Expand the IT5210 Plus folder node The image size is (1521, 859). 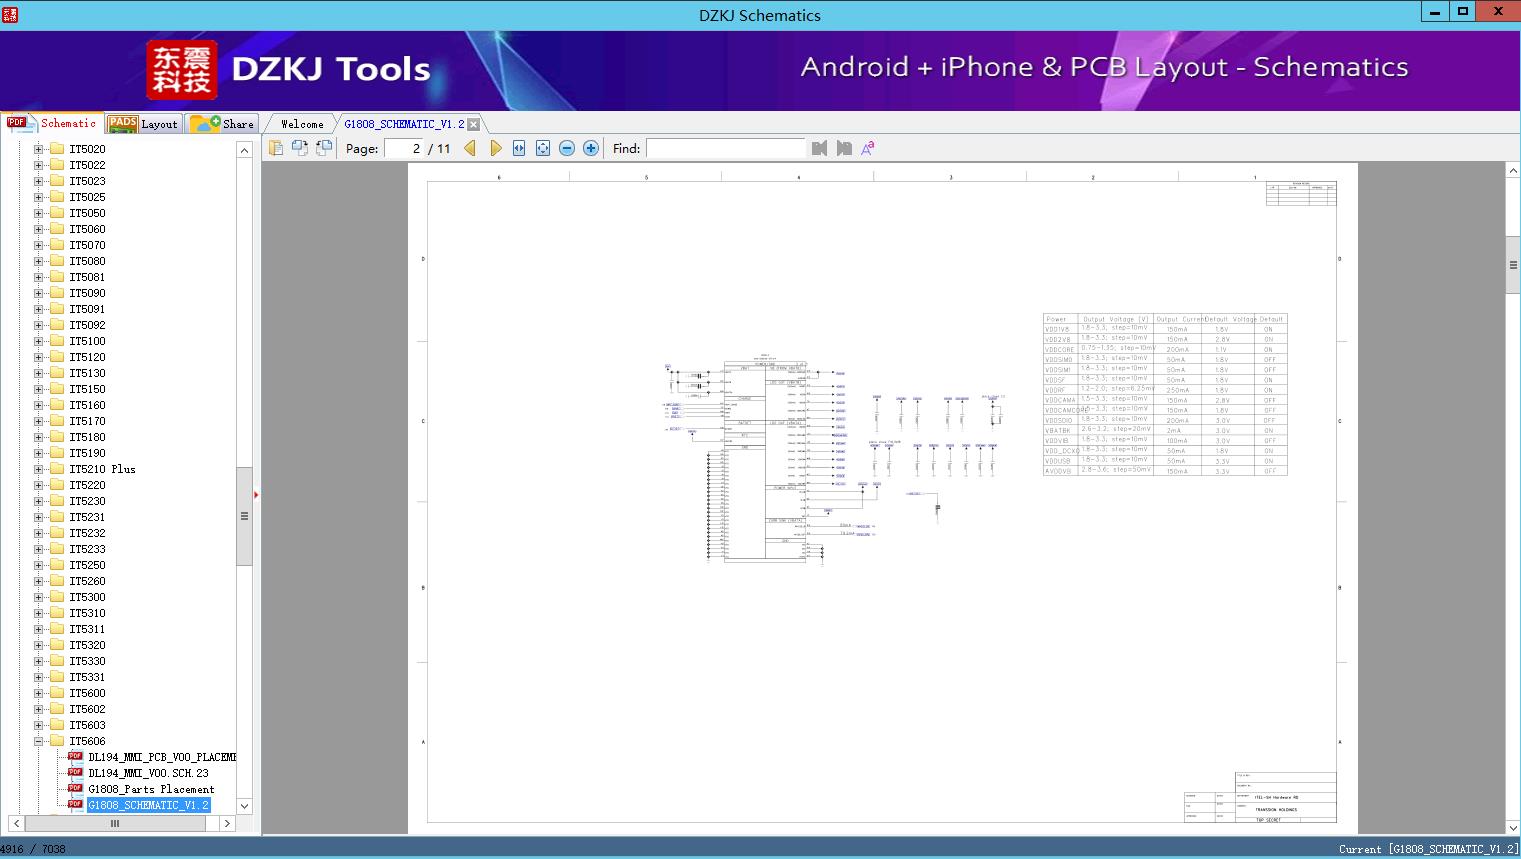[39, 469]
